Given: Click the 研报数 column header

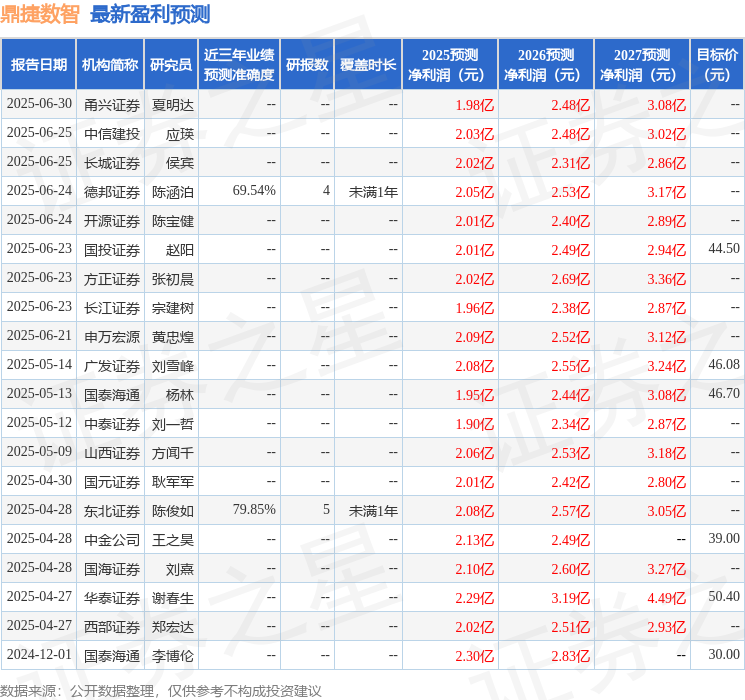Looking at the screenshot, I should pos(307,65).
